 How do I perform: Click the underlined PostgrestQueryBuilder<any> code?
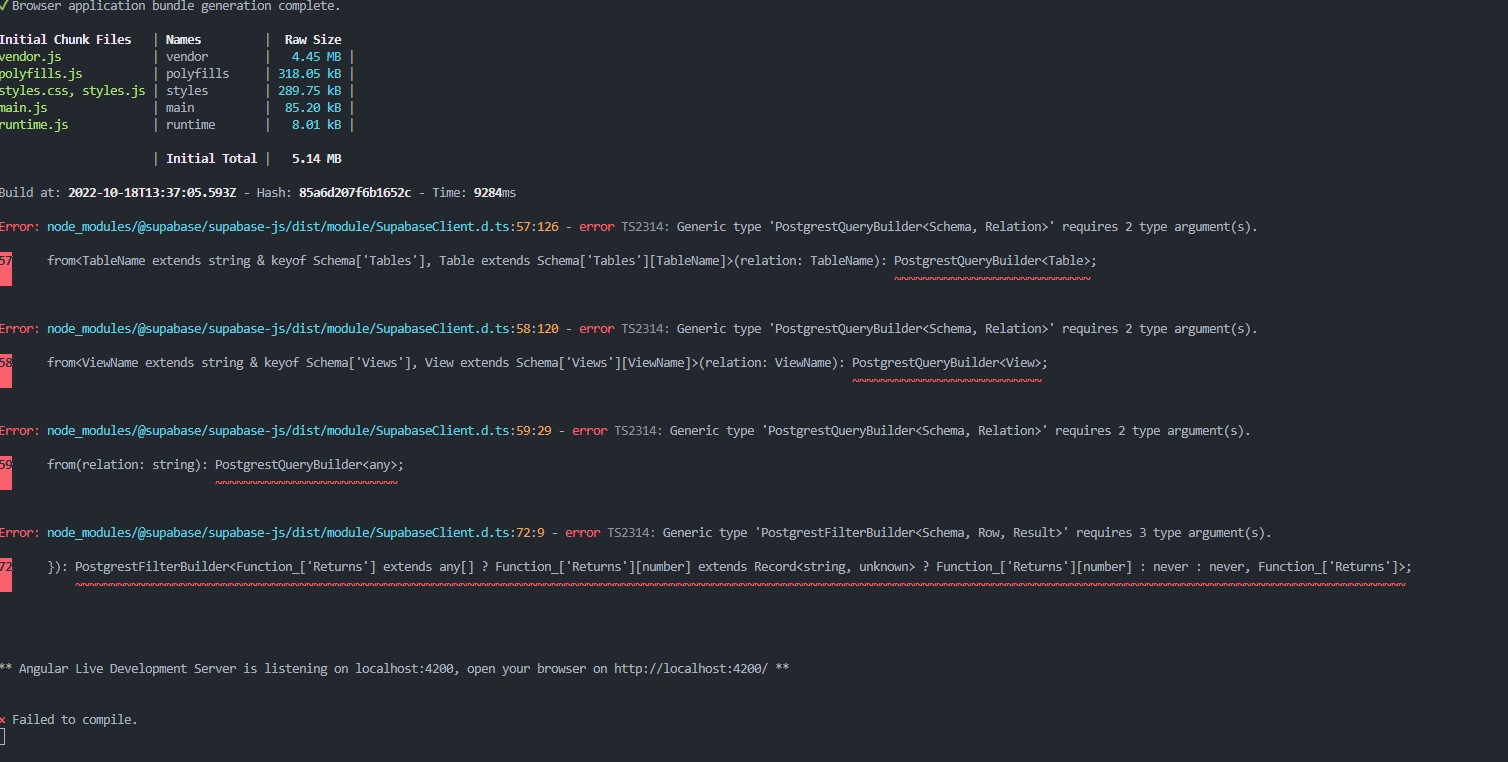tap(308, 465)
